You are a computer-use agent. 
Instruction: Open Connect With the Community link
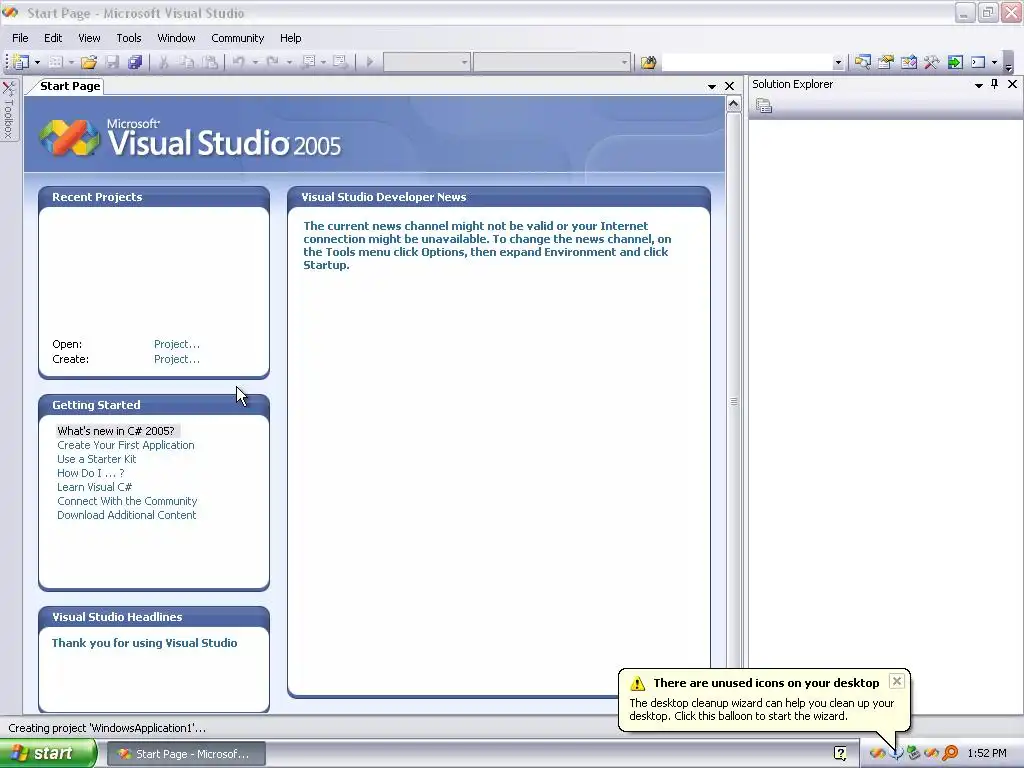(x=127, y=502)
